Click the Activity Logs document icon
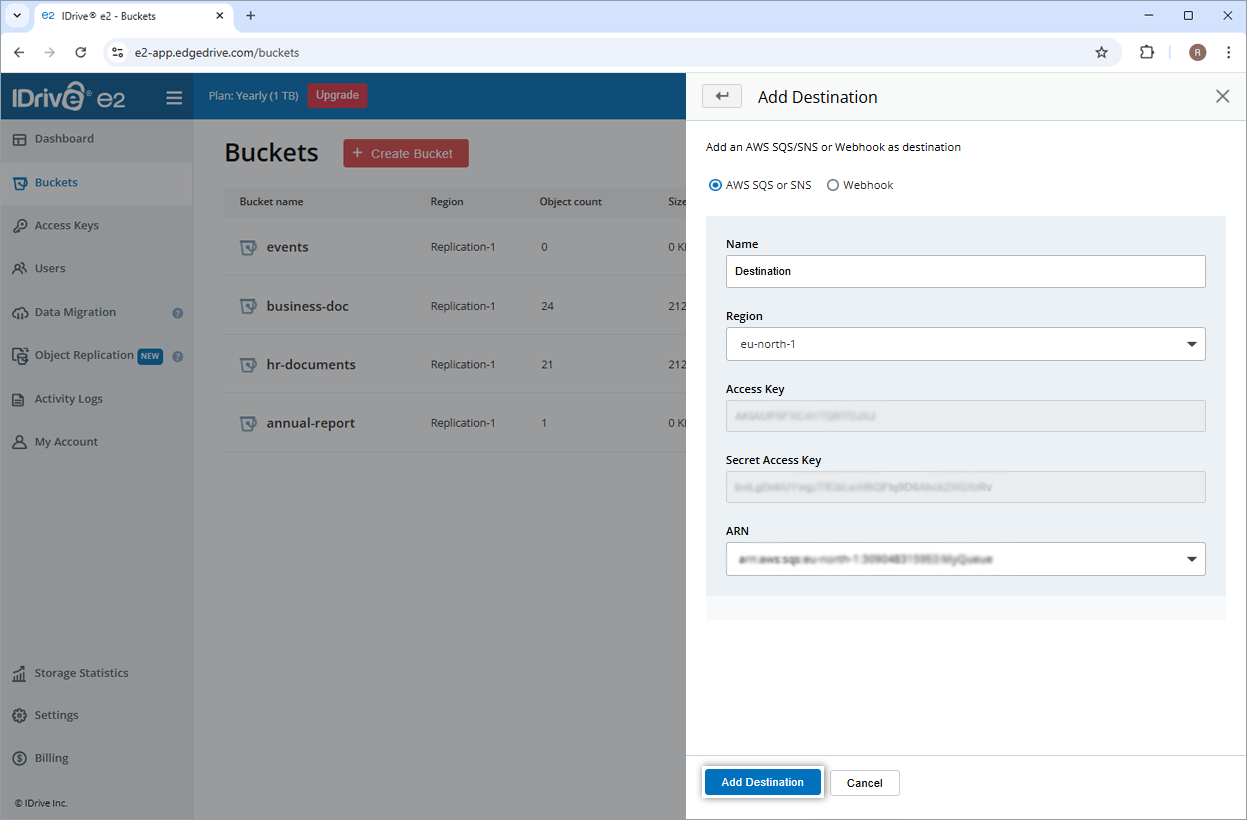This screenshot has height=820, width=1247. [x=19, y=399]
